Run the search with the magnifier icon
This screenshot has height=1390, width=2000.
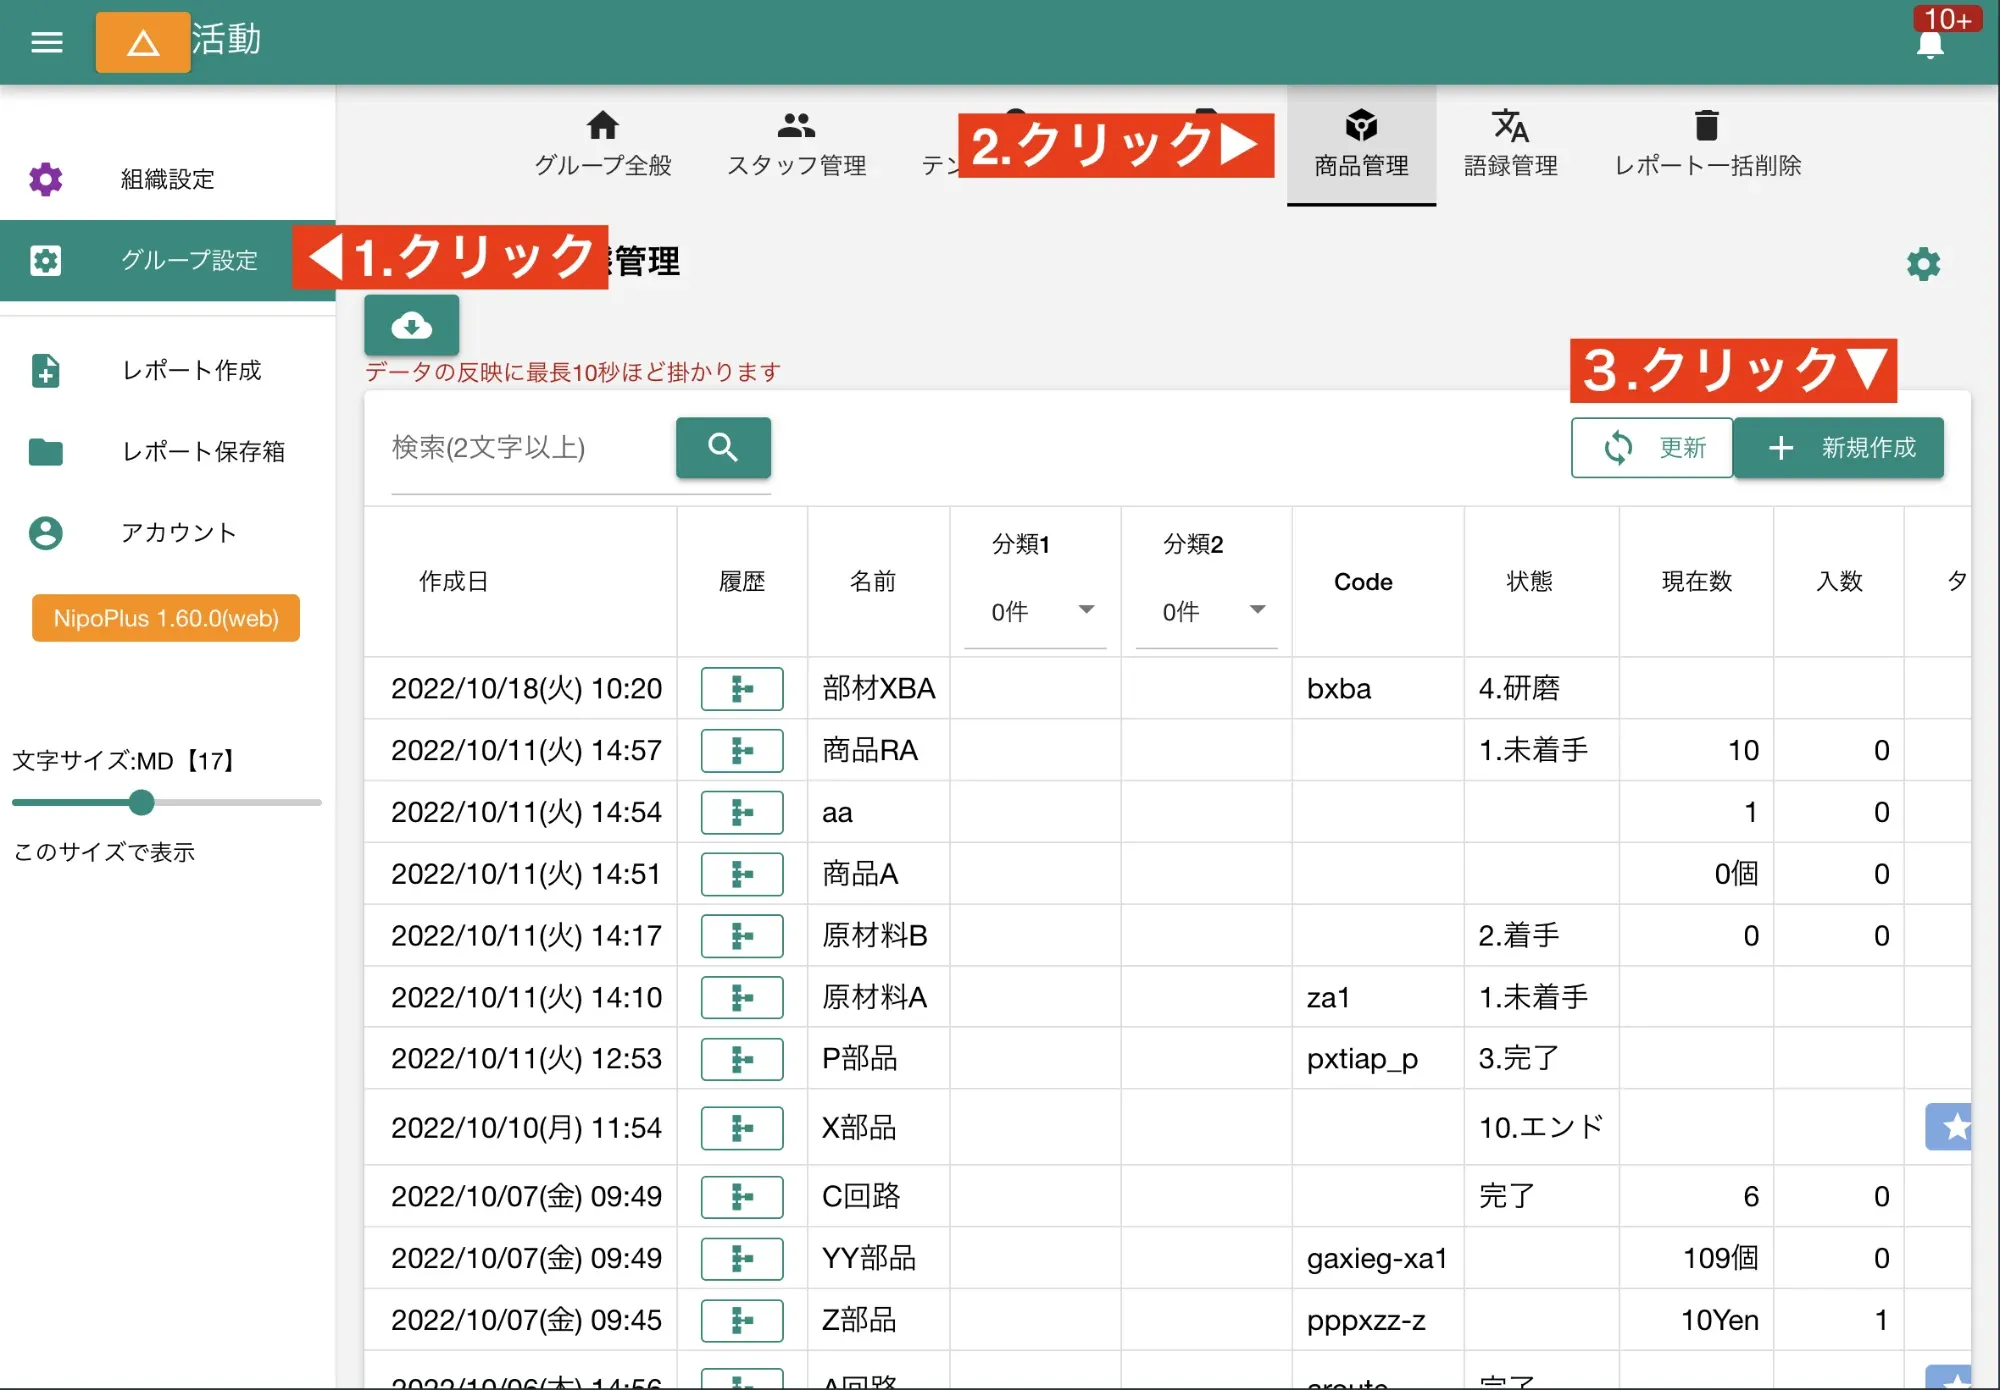722,448
